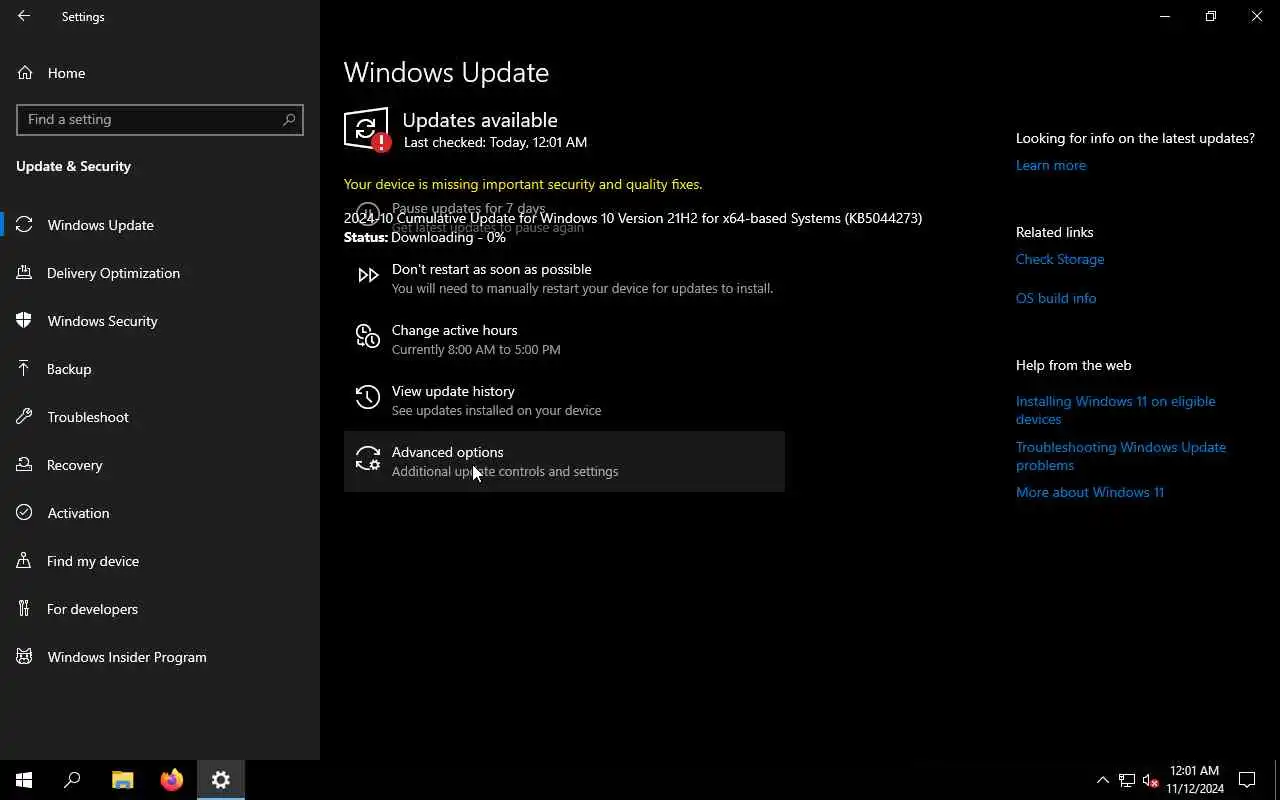Open Troubleshooting Windows Update problems link
Image resolution: width=1280 pixels, height=800 pixels.
coord(1121,456)
